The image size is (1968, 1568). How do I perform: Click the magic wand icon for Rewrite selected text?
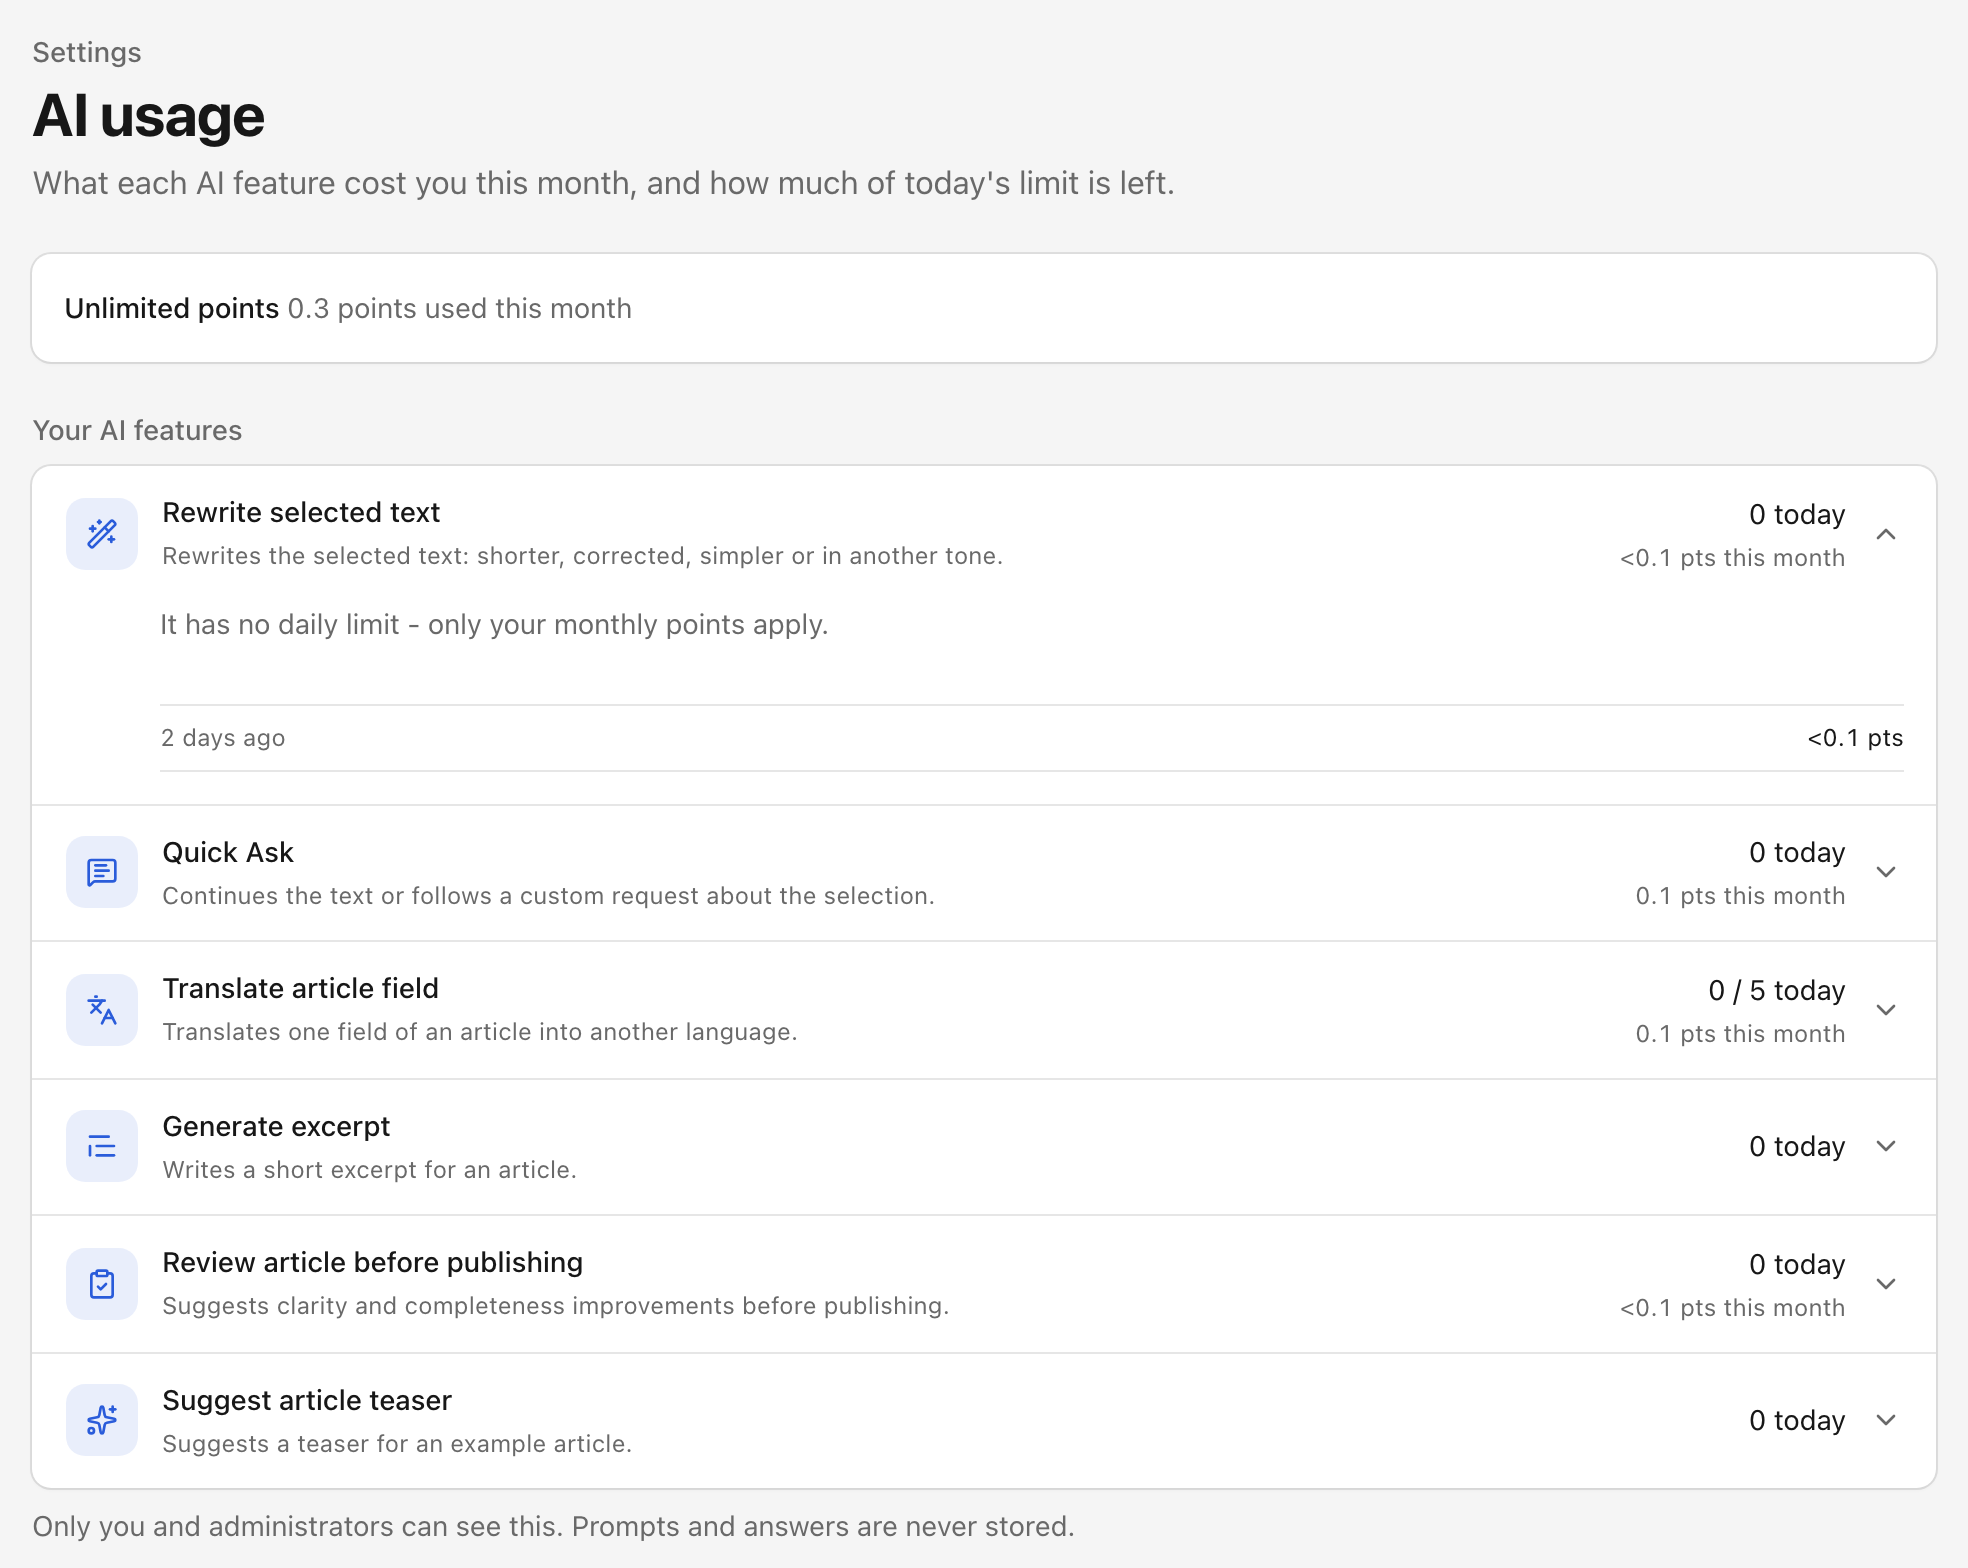tap(102, 534)
